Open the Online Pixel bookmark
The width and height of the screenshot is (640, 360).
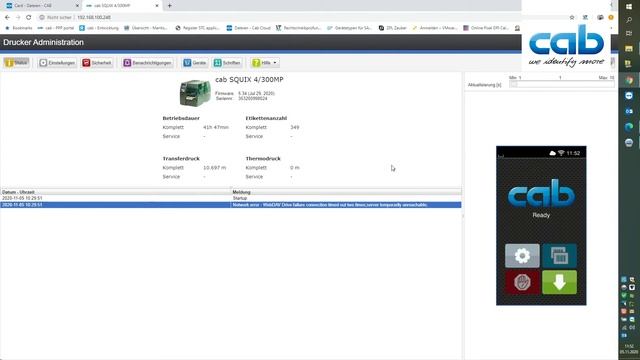pos(486,28)
